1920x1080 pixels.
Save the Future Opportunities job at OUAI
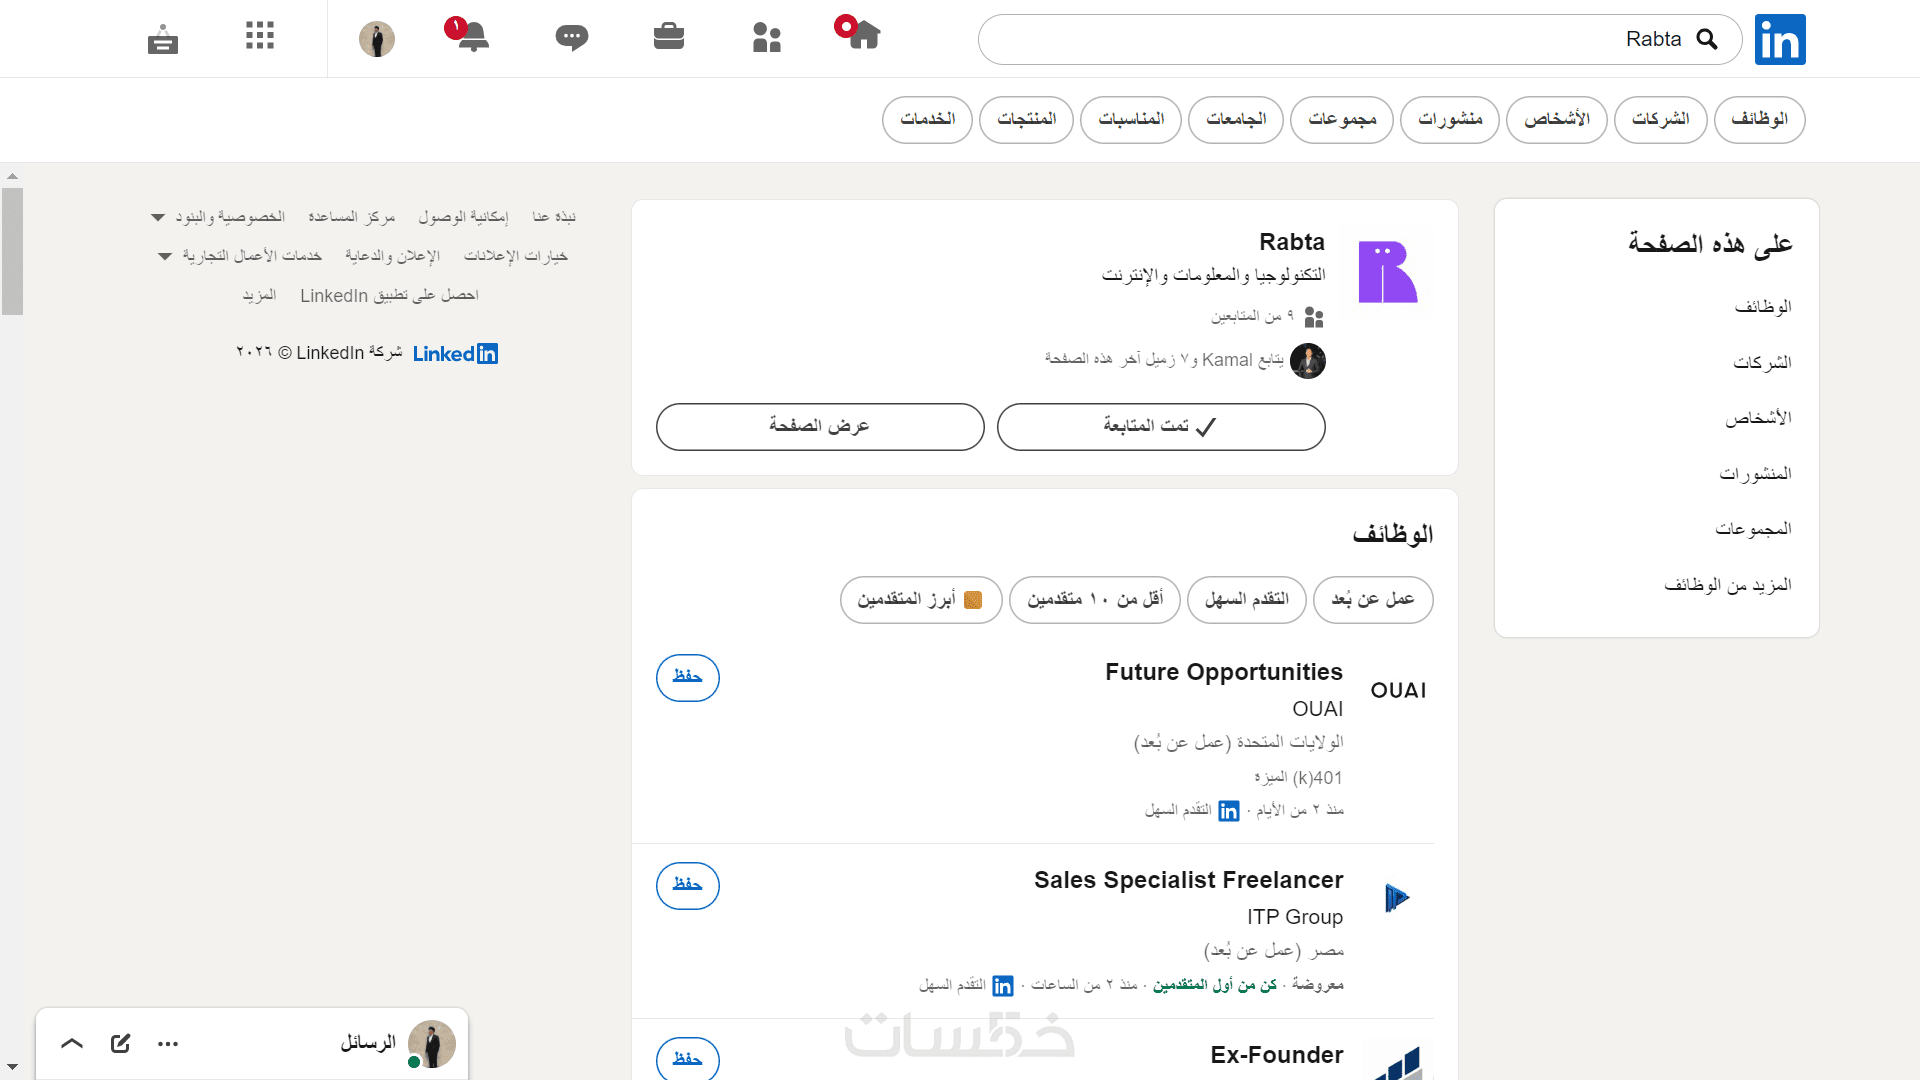coord(688,678)
